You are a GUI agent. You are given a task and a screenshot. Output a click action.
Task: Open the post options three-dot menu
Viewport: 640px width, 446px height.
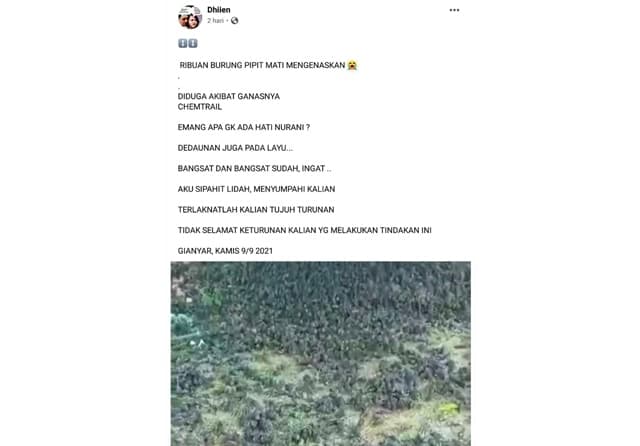click(x=454, y=10)
